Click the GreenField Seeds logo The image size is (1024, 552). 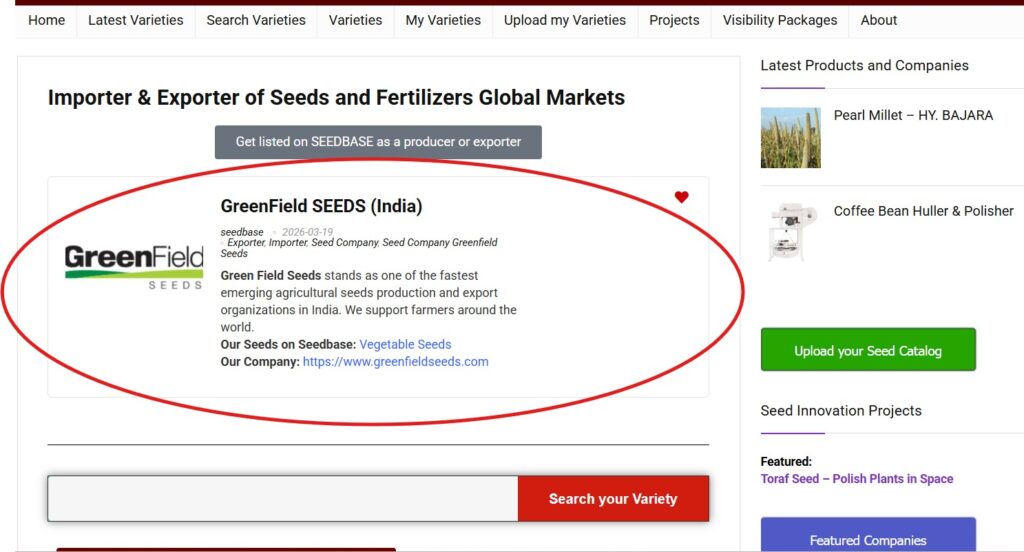[x=134, y=267]
